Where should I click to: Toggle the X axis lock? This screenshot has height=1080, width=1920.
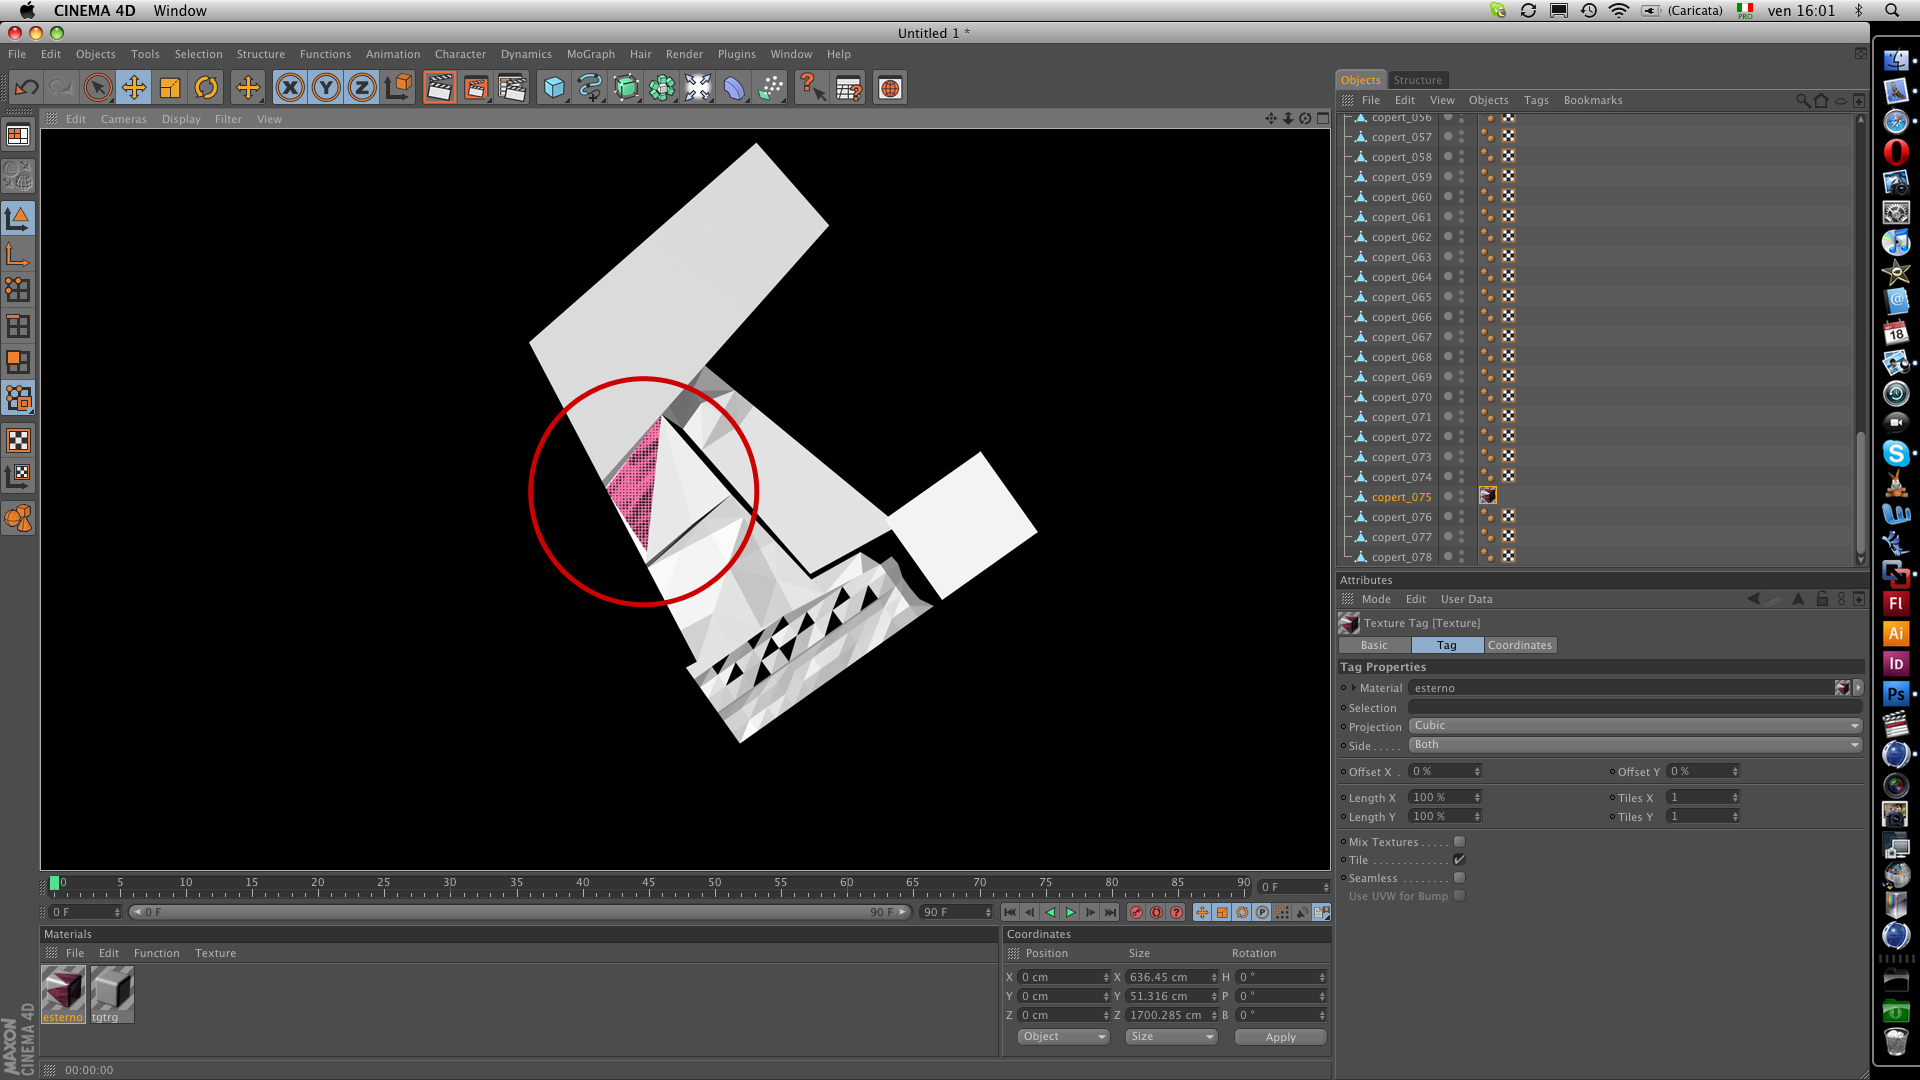coord(290,88)
